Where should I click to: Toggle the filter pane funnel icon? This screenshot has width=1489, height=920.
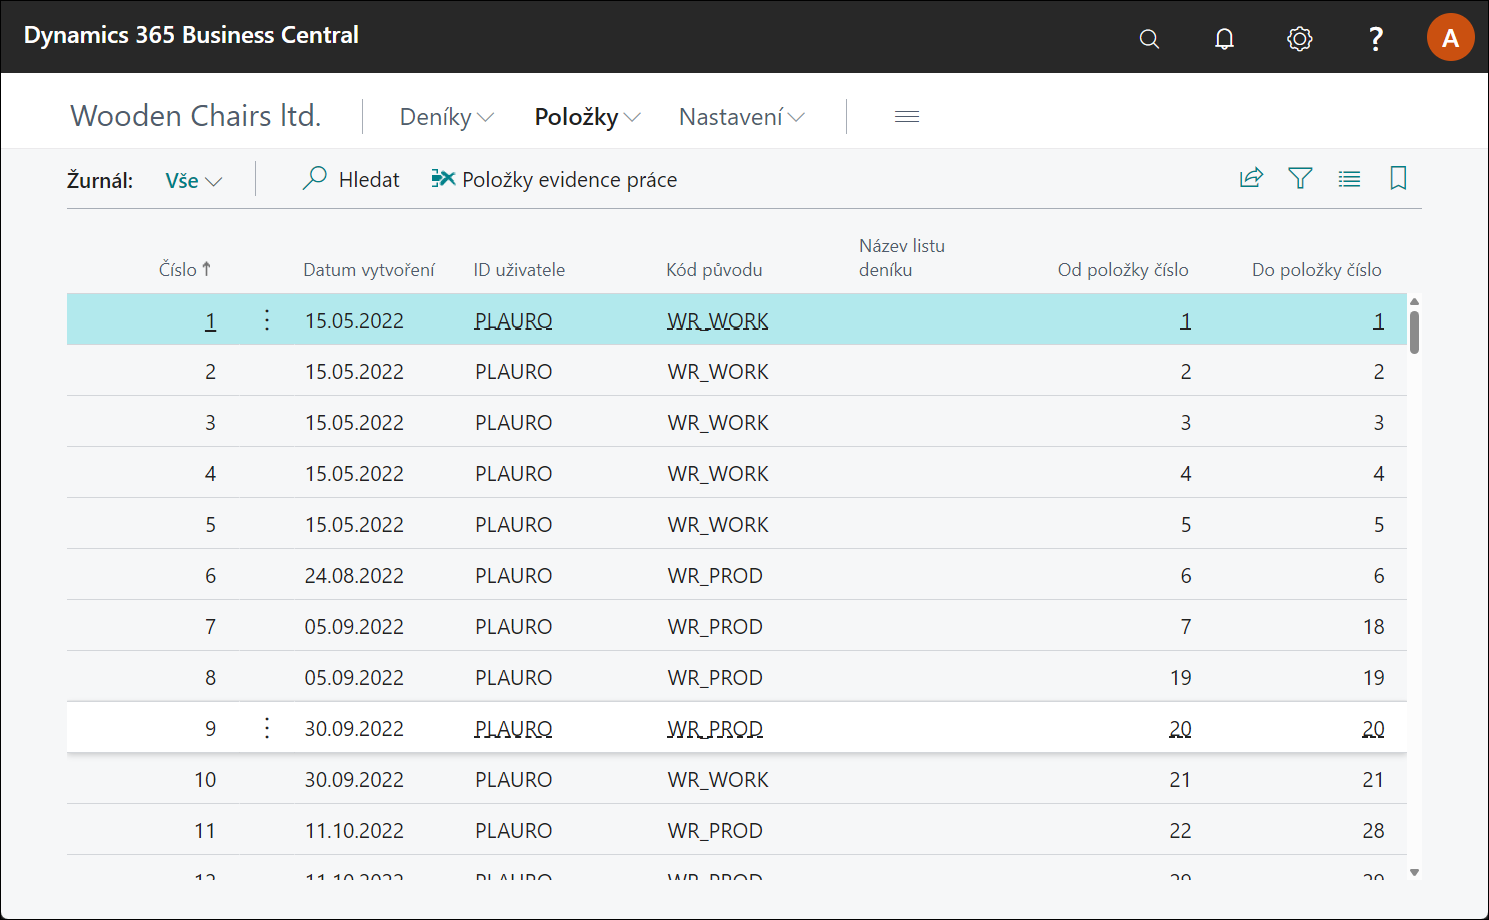(x=1300, y=178)
